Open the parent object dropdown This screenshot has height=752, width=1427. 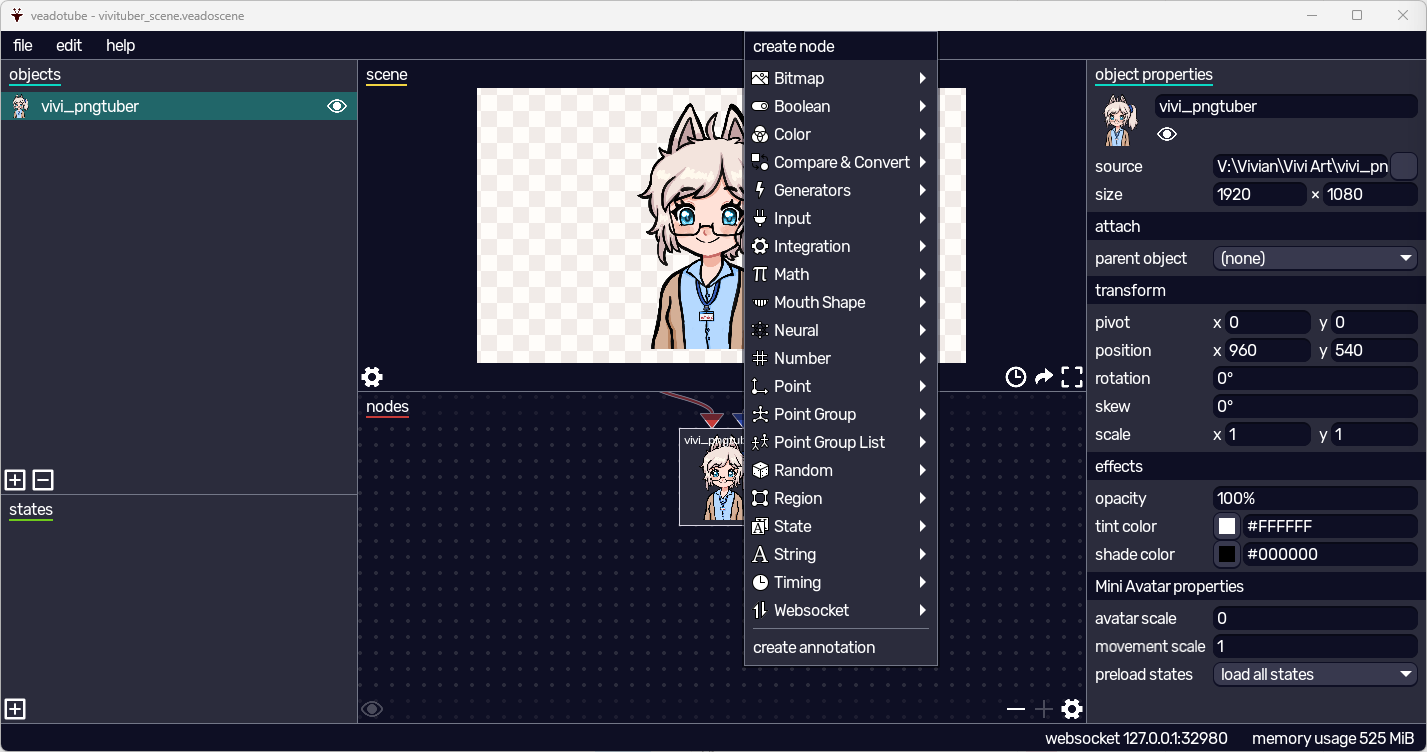[1314, 258]
